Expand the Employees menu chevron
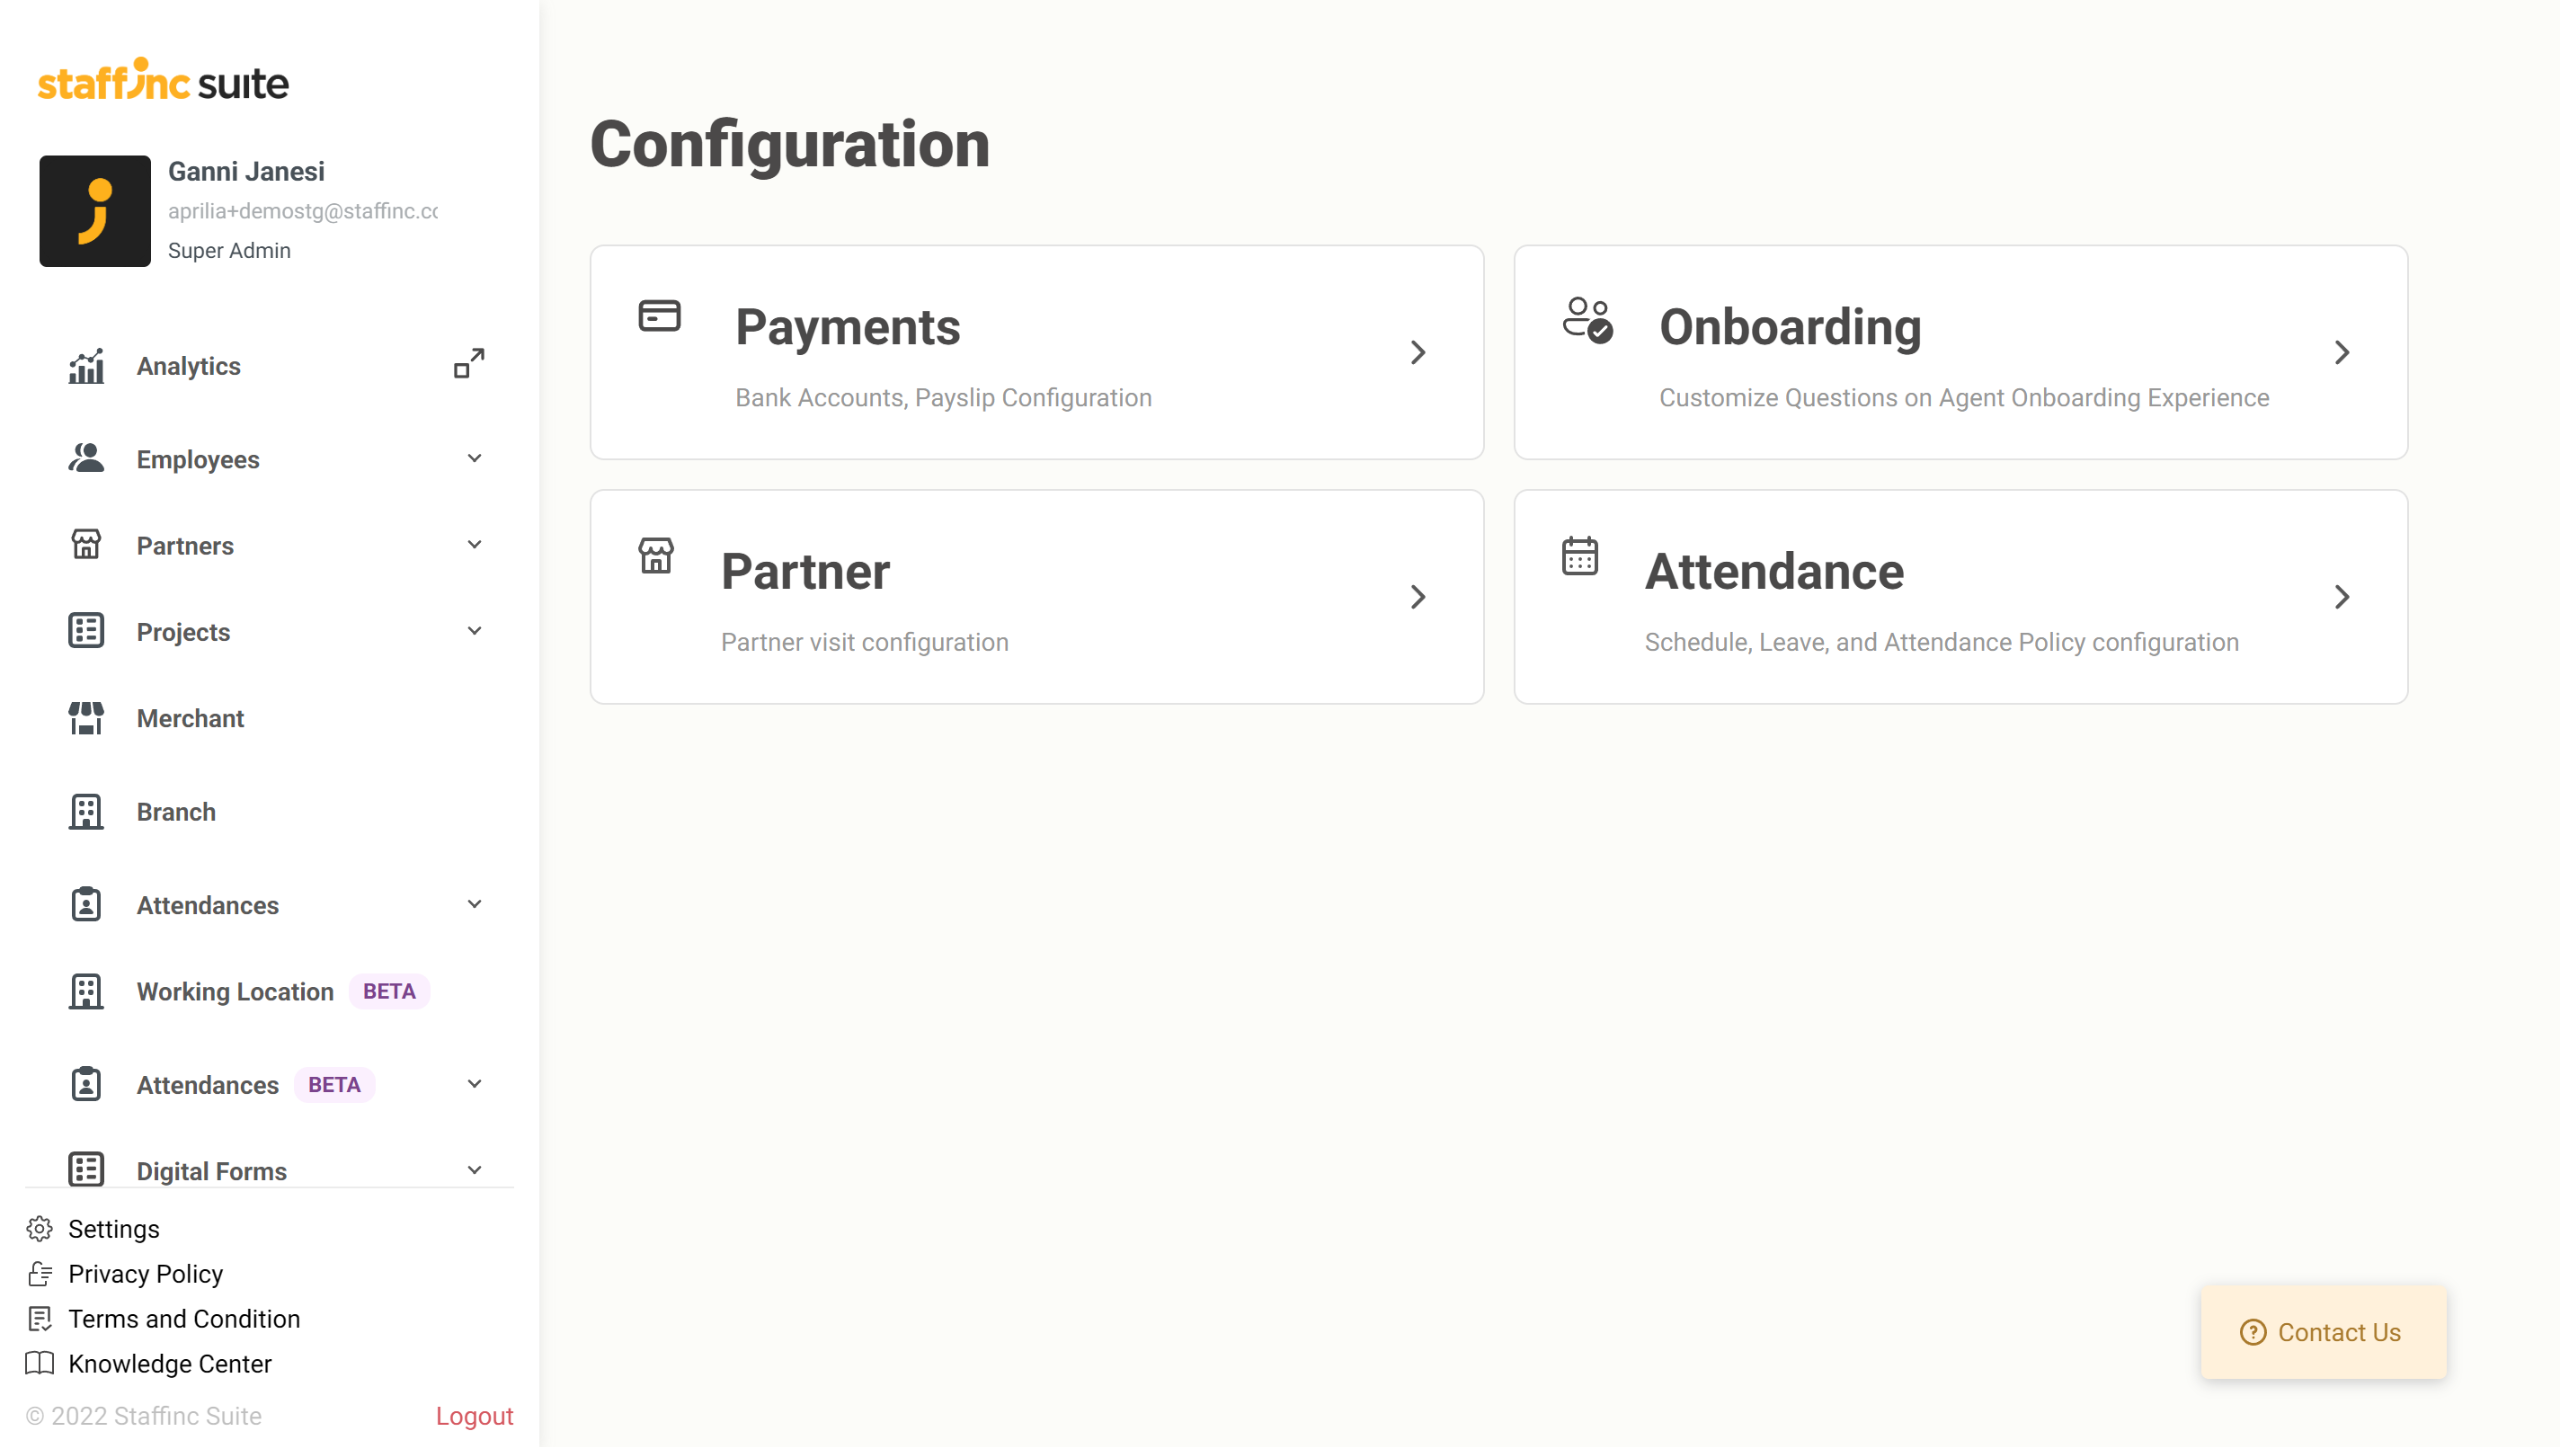This screenshot has width=2560, height=1447. (475, 459)
